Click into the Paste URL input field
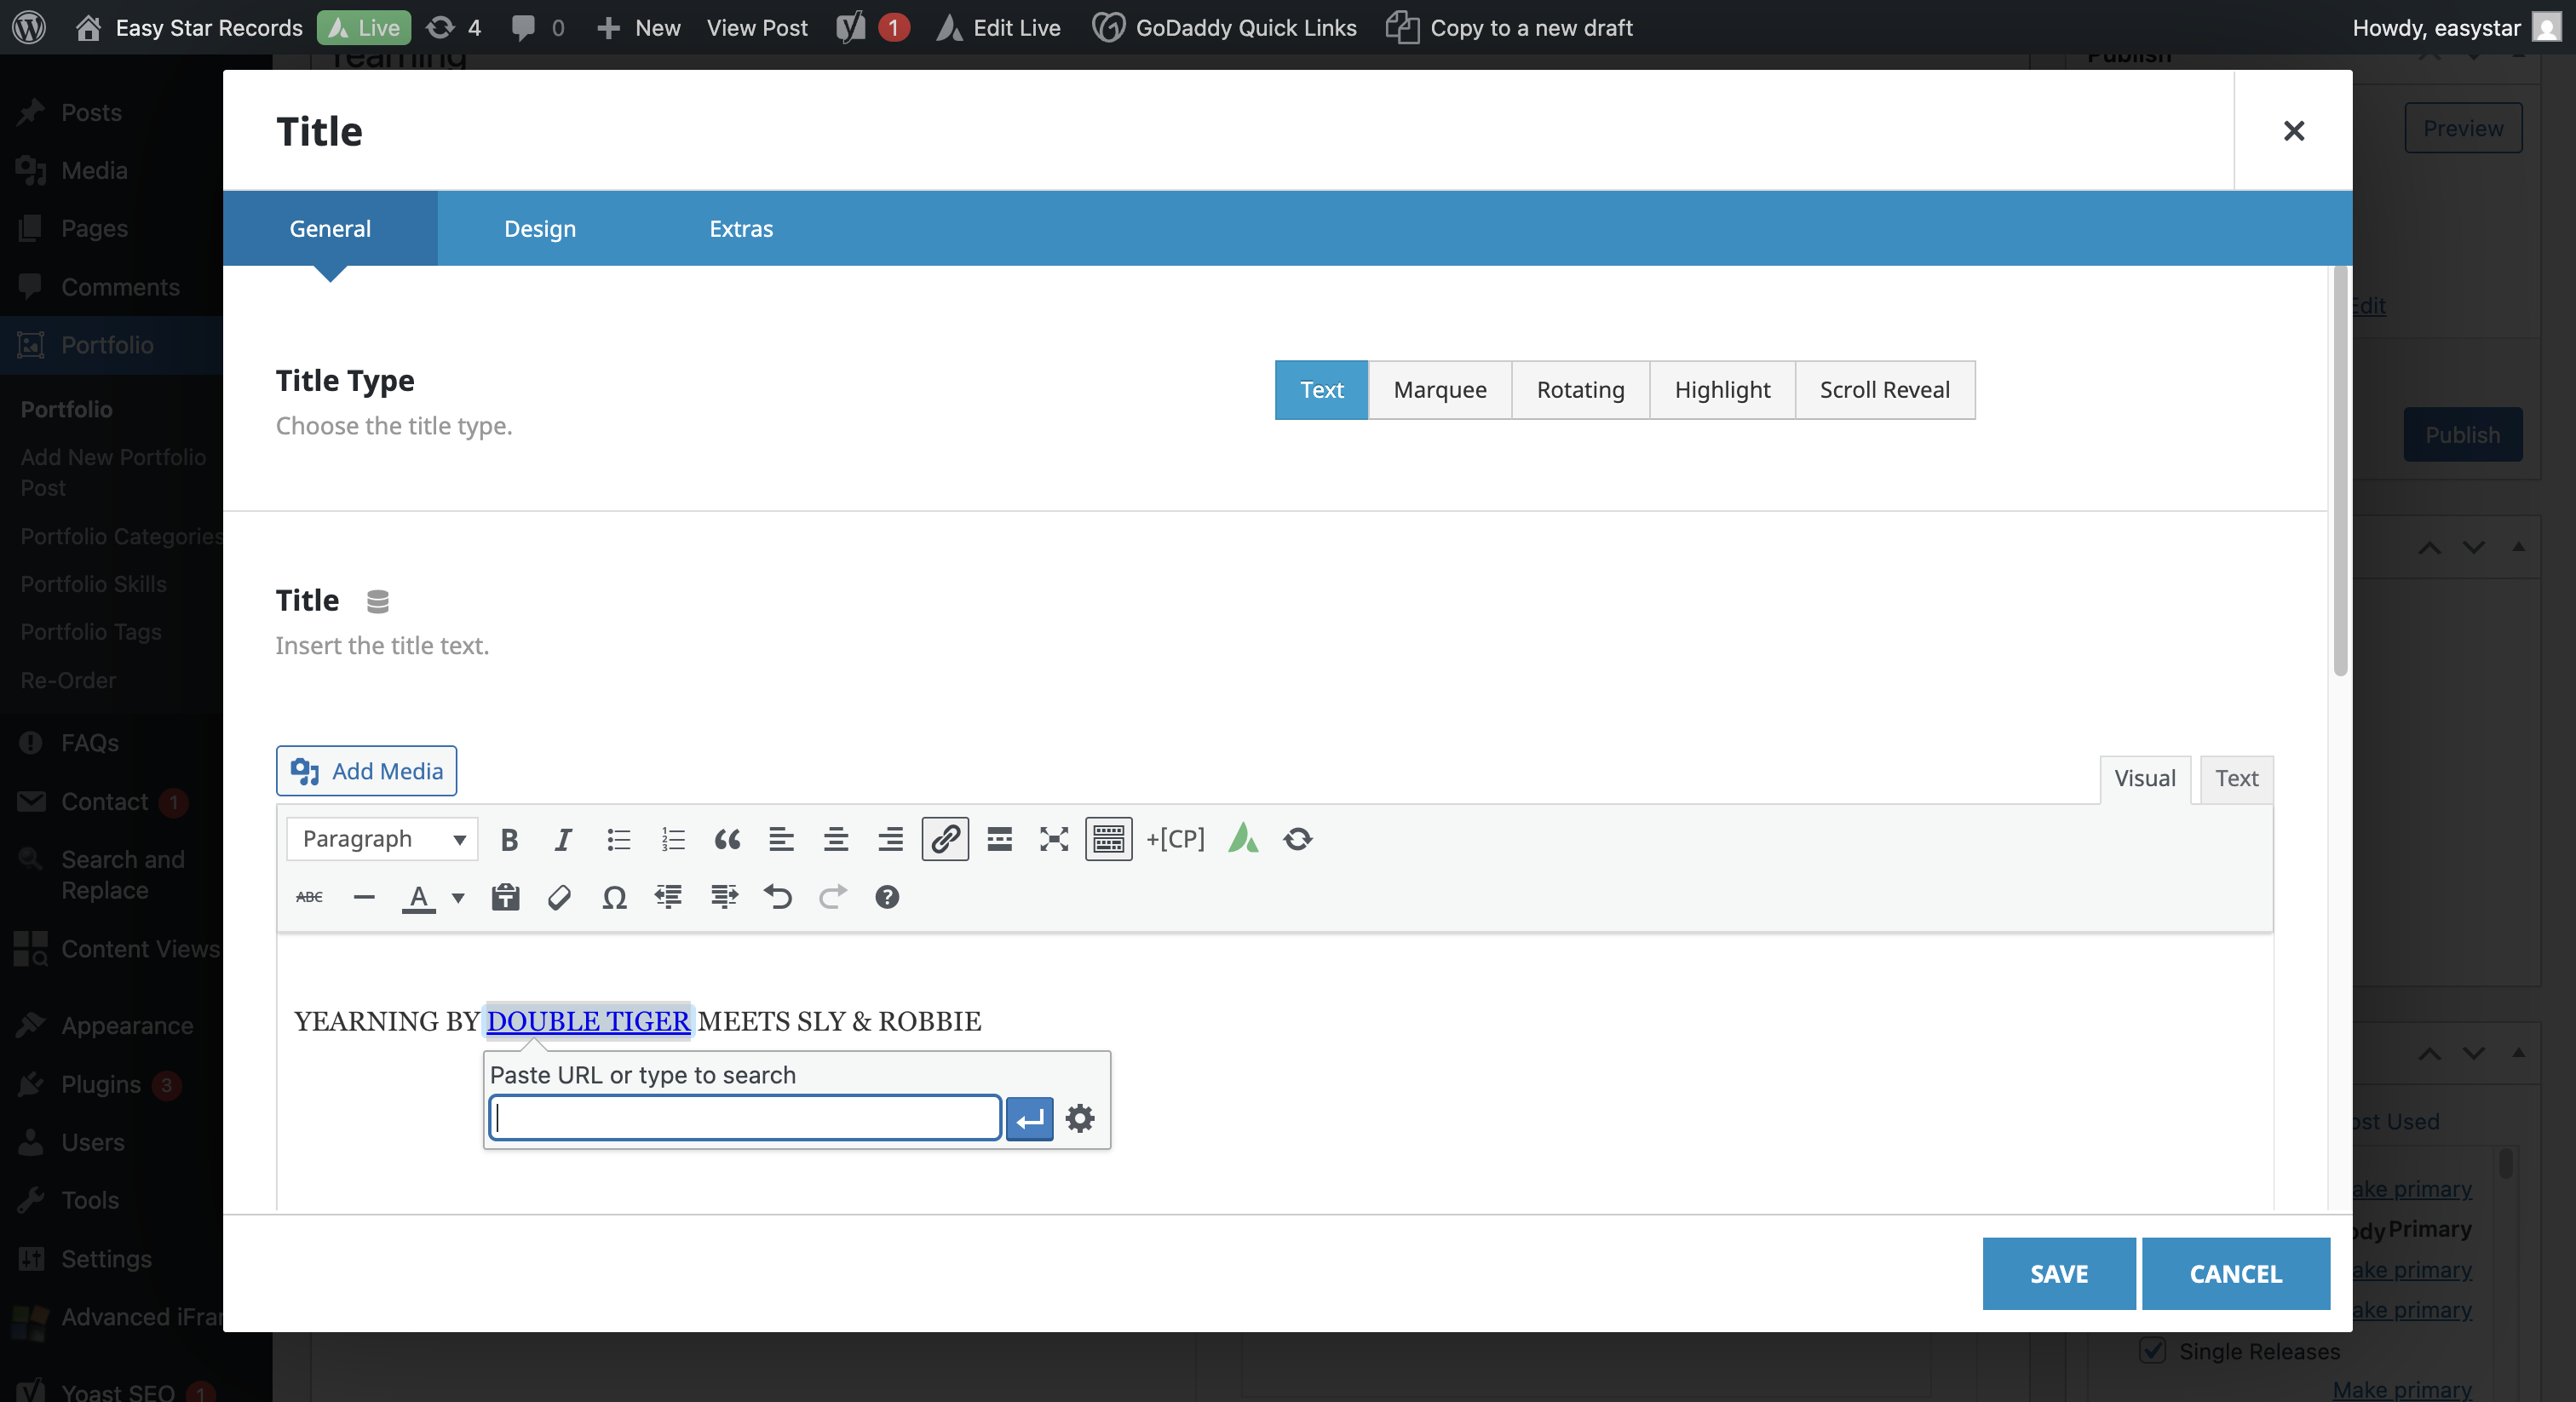2576x1402 pixels. click(745, 1119)
